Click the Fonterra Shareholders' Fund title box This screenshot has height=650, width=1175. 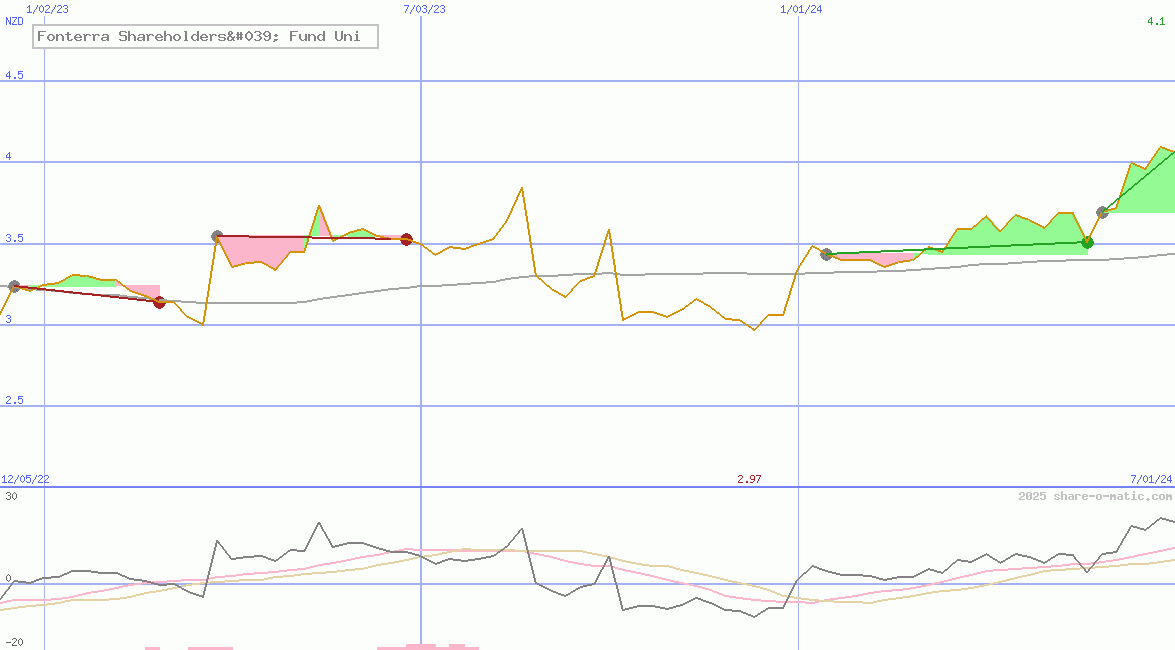(206, 37)
